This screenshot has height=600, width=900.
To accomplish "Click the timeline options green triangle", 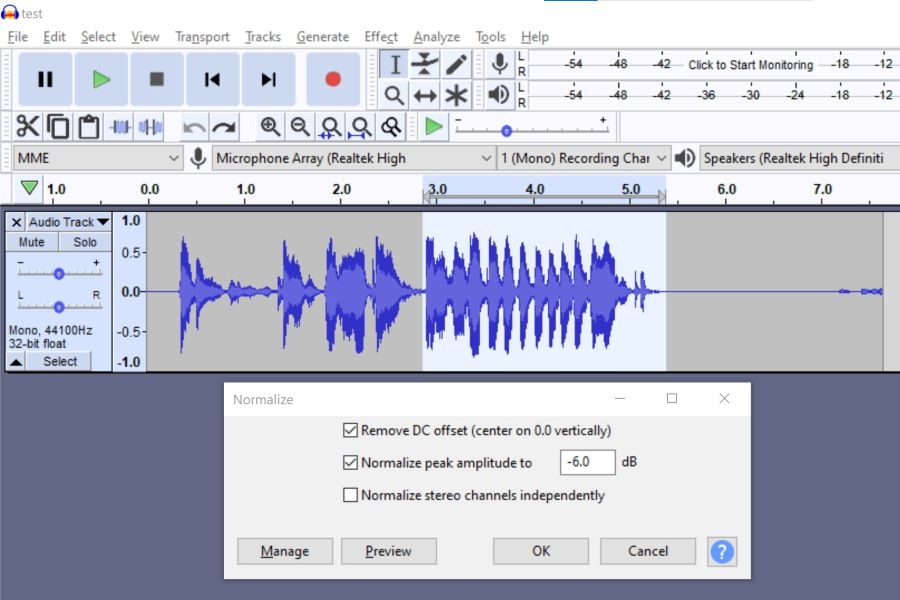I will tap(29, 188).
